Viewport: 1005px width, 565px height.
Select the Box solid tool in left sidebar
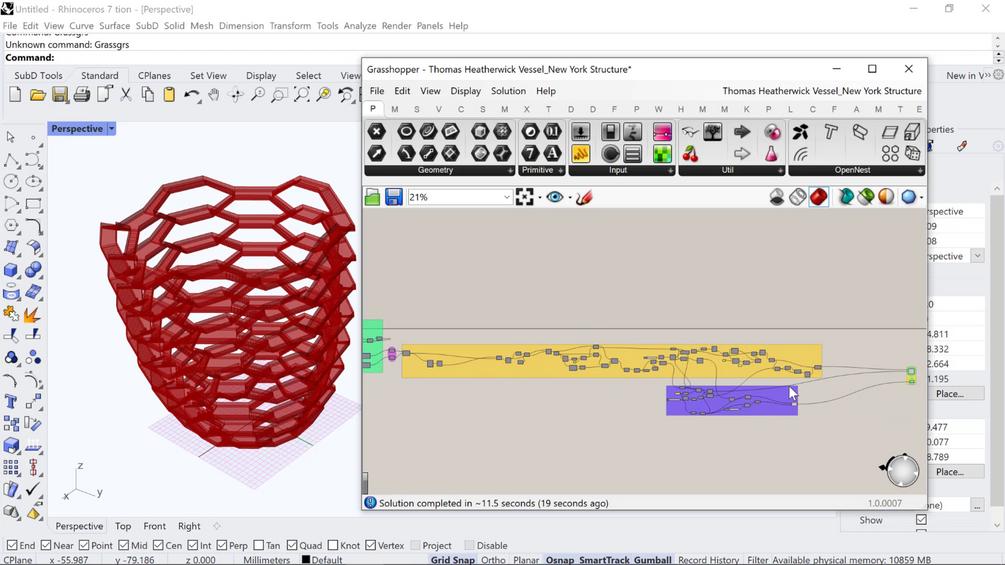[x=11, y=270]
